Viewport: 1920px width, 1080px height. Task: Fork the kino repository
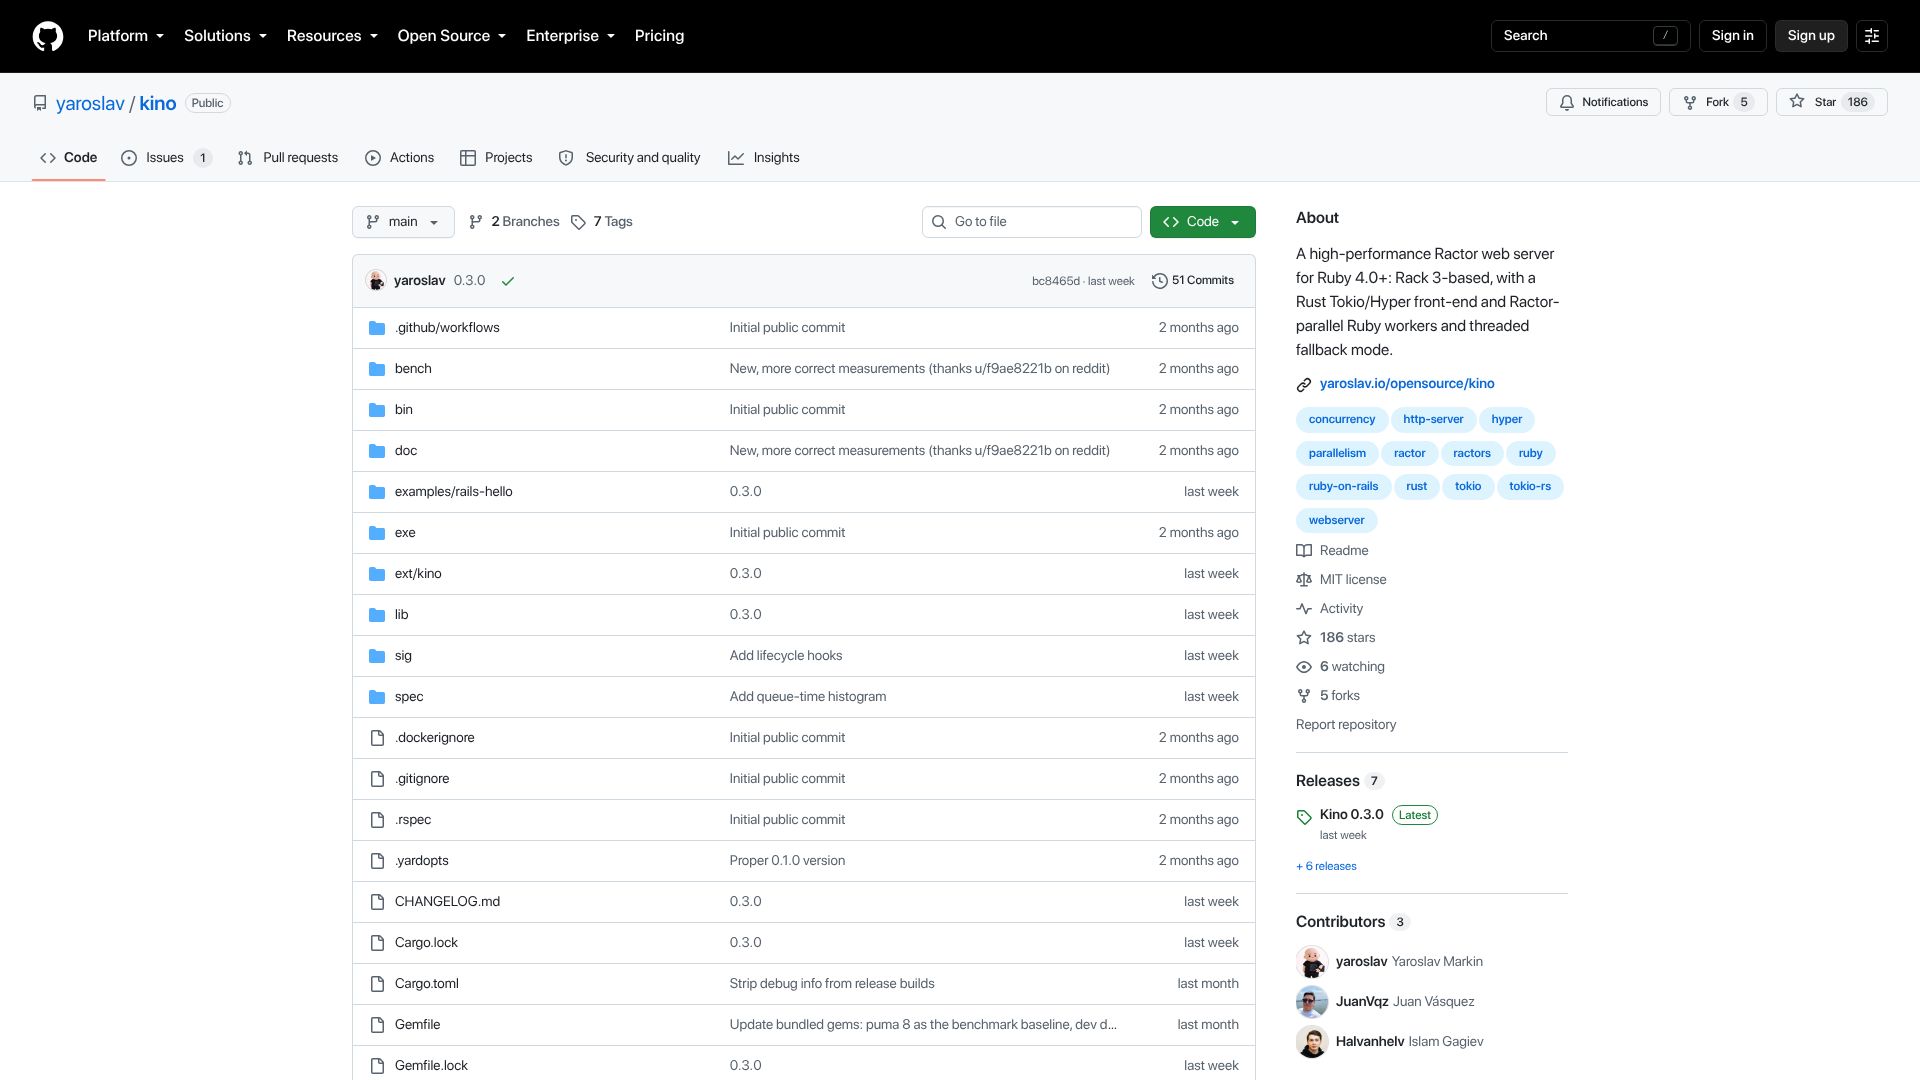tap(1718, 102)
